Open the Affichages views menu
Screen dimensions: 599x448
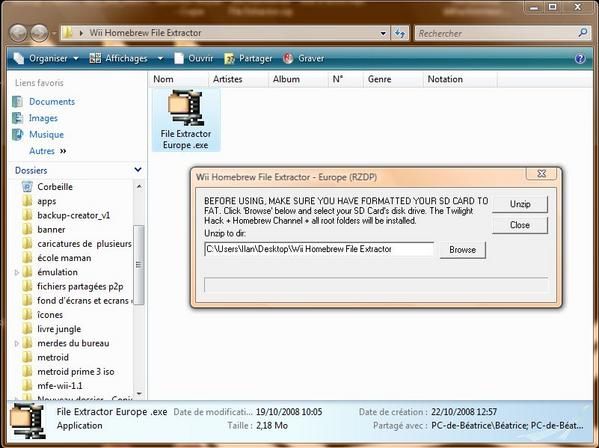click(118, 58)
